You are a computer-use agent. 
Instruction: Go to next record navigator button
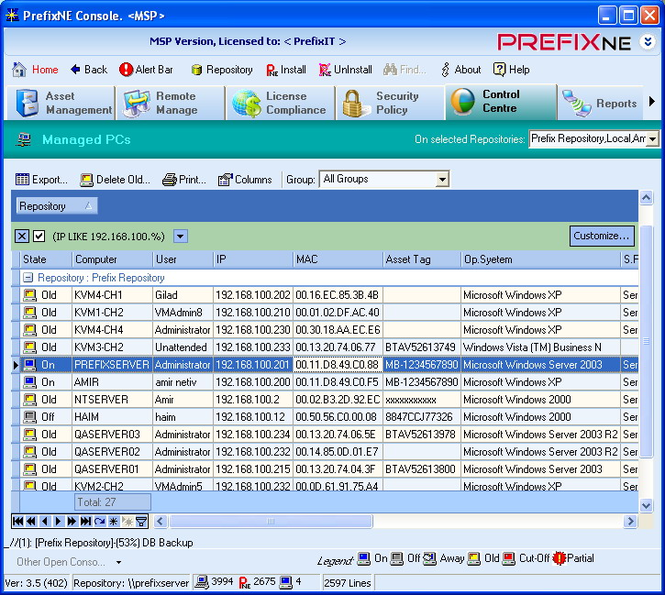[59, 521]
